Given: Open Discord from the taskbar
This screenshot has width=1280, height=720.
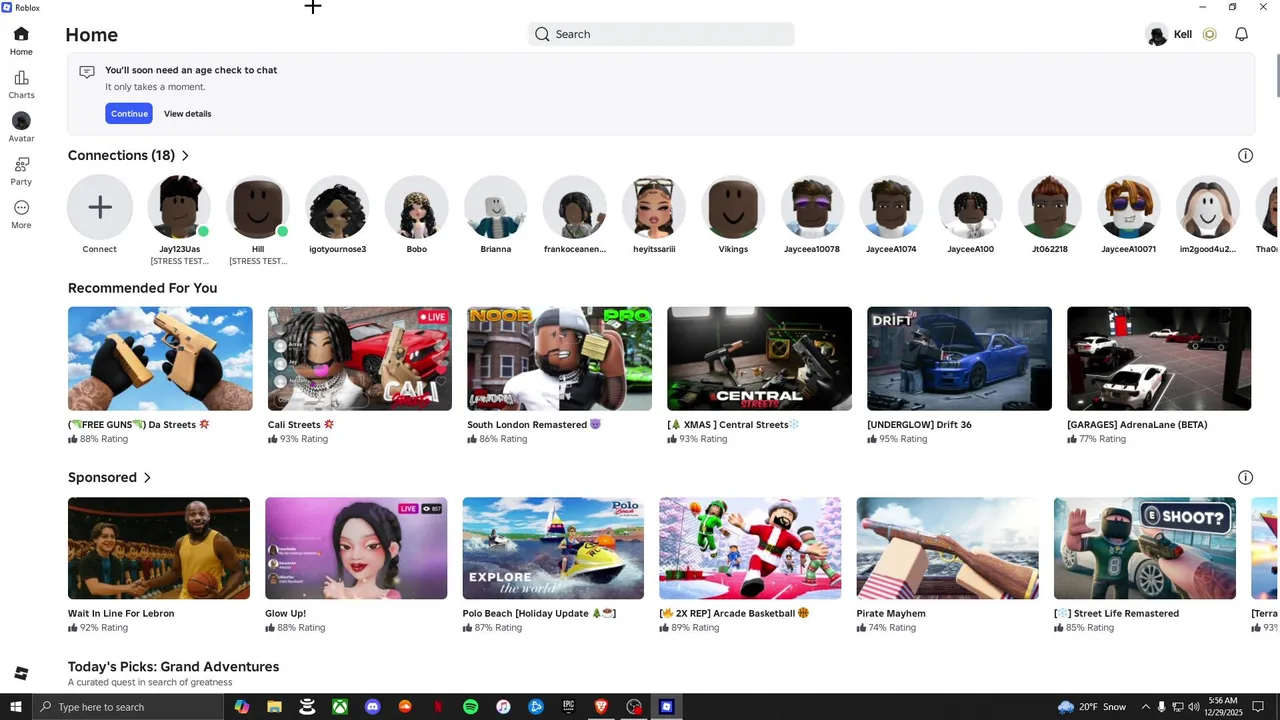Looking at the screenshot, I should [x=373, y=707].
